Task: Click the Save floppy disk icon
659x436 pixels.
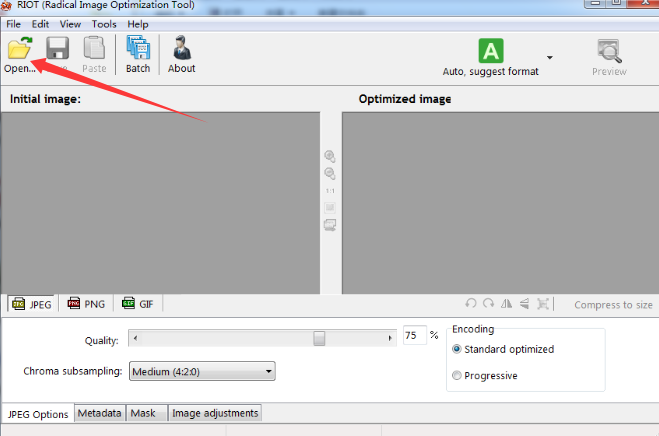Action: (57, 48)
